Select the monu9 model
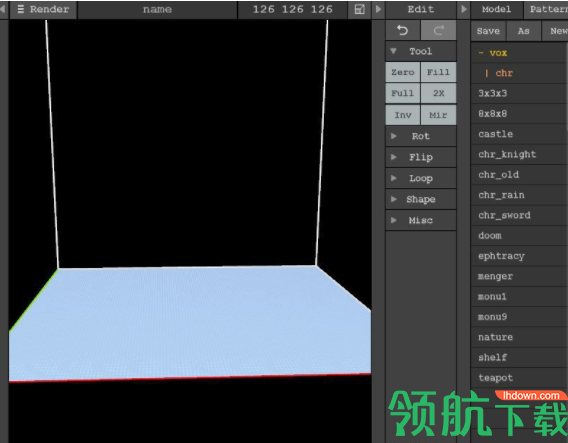The height and width of the screenshot is (443, 568). (x=518, y=317)
